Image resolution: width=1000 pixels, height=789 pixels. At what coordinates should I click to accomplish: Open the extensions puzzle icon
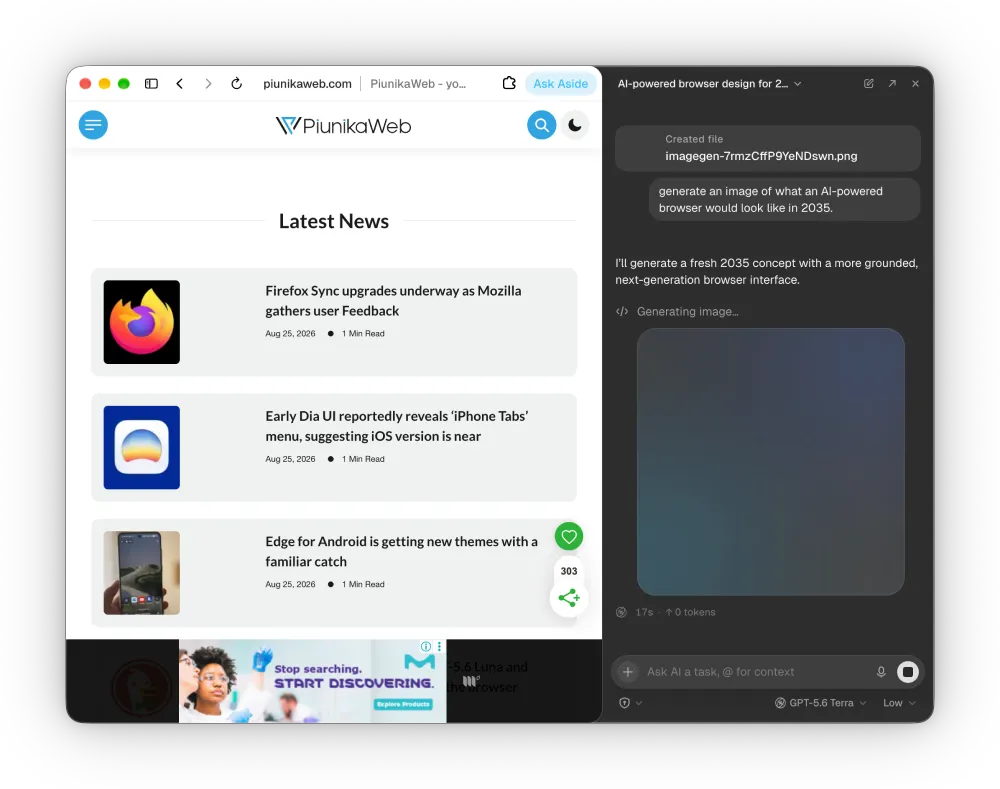pos(509,83)
